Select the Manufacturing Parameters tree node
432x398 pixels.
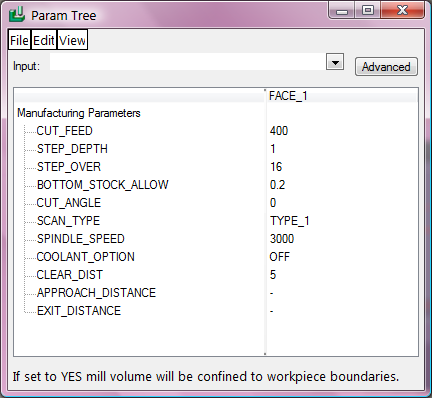coord(79,113)
